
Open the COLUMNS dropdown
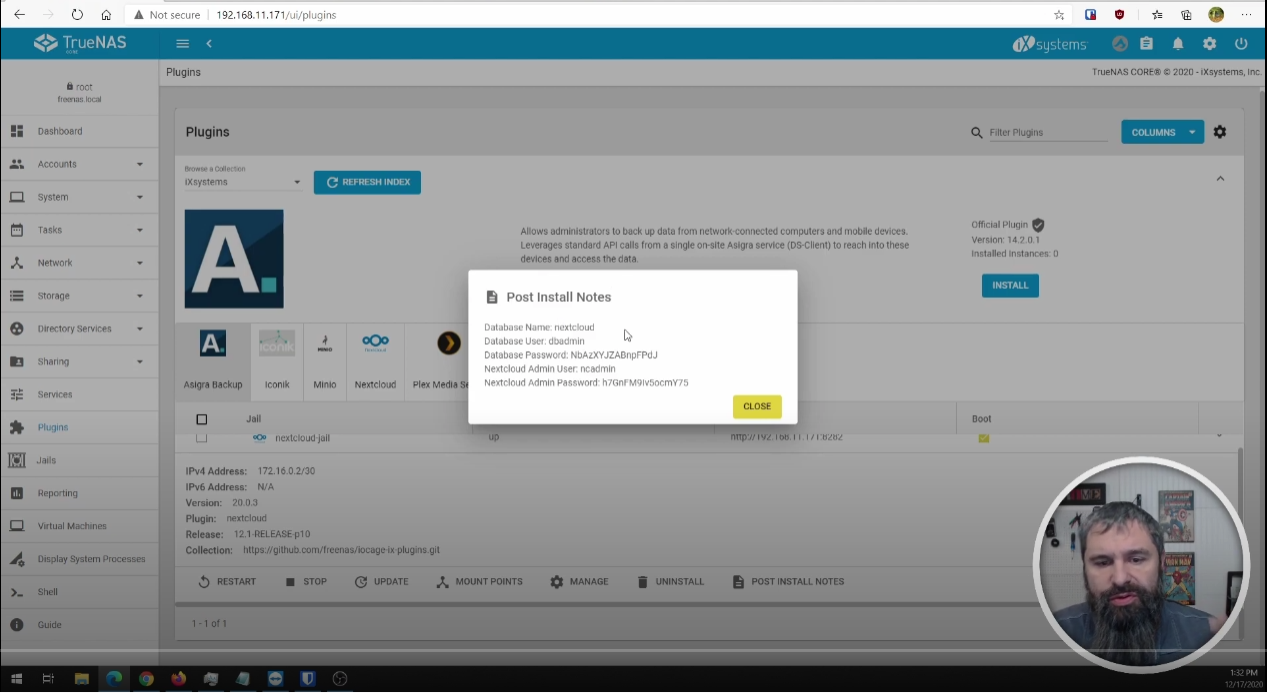(1162, 132)
